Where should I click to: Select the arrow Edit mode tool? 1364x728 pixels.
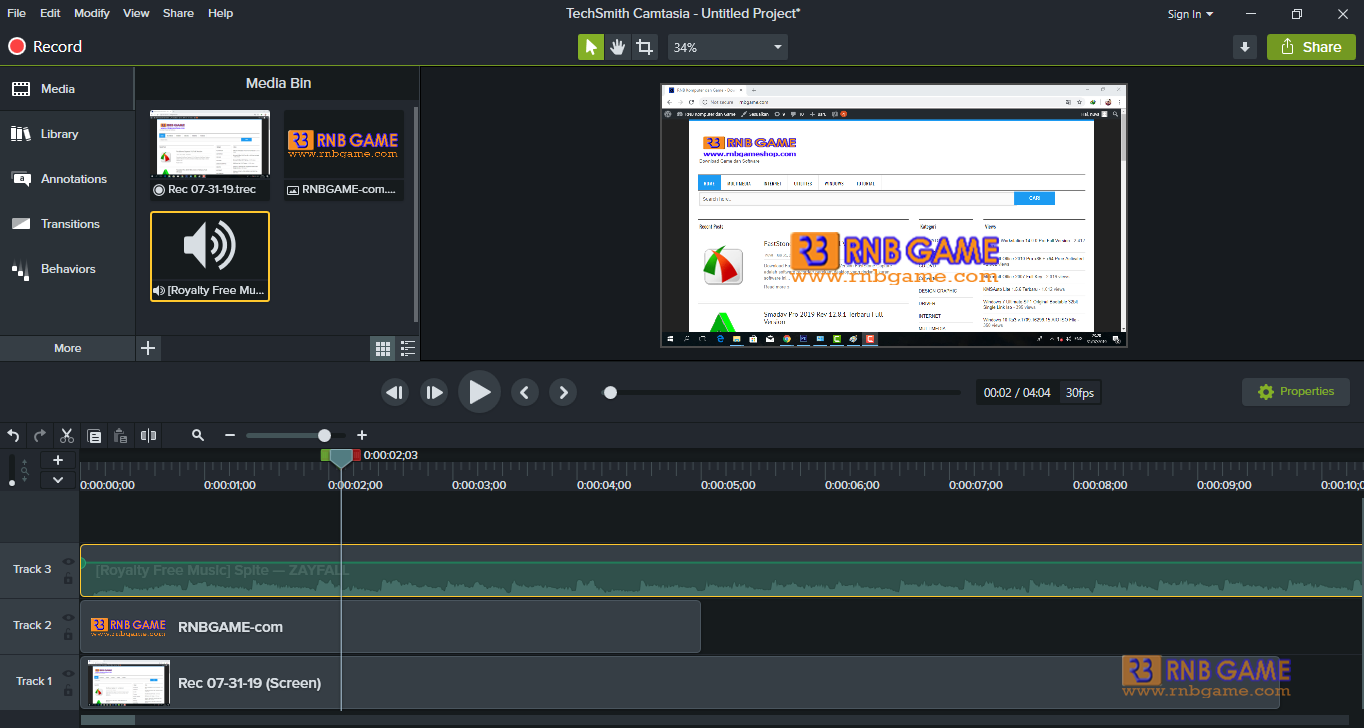tap(591, 47)
